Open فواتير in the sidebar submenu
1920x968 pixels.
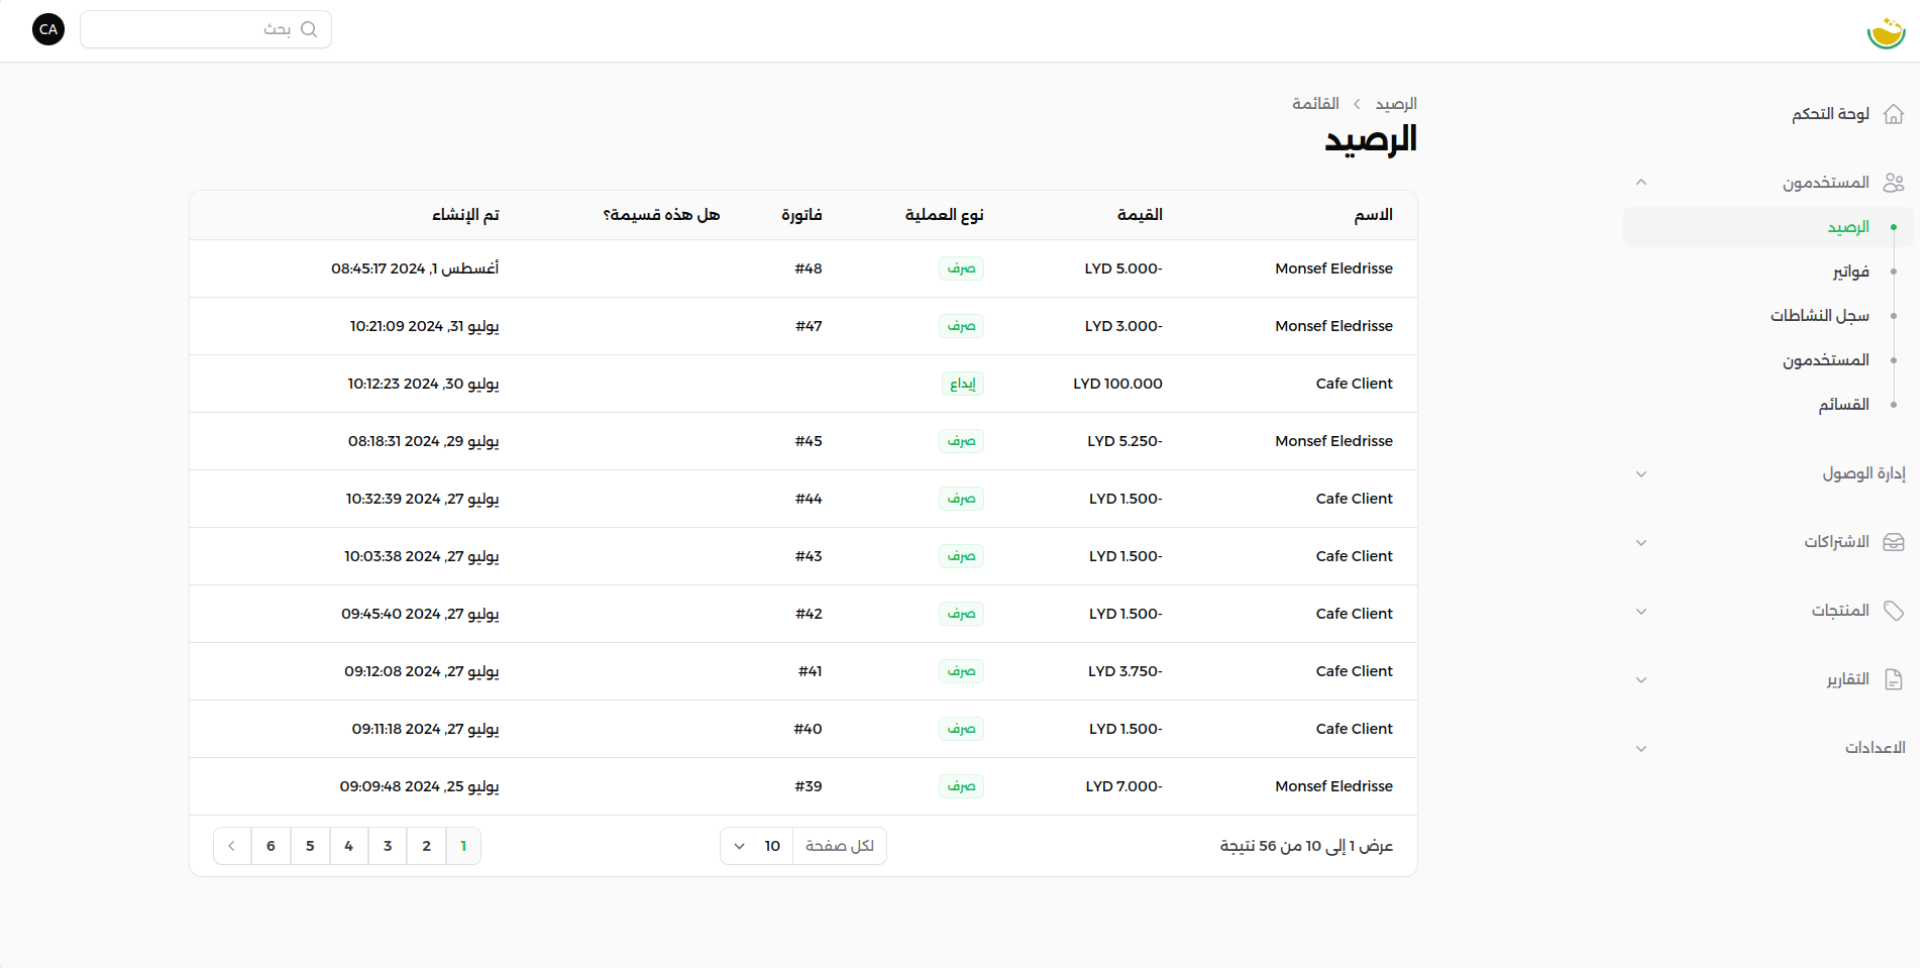click(x=1768, y=272)
